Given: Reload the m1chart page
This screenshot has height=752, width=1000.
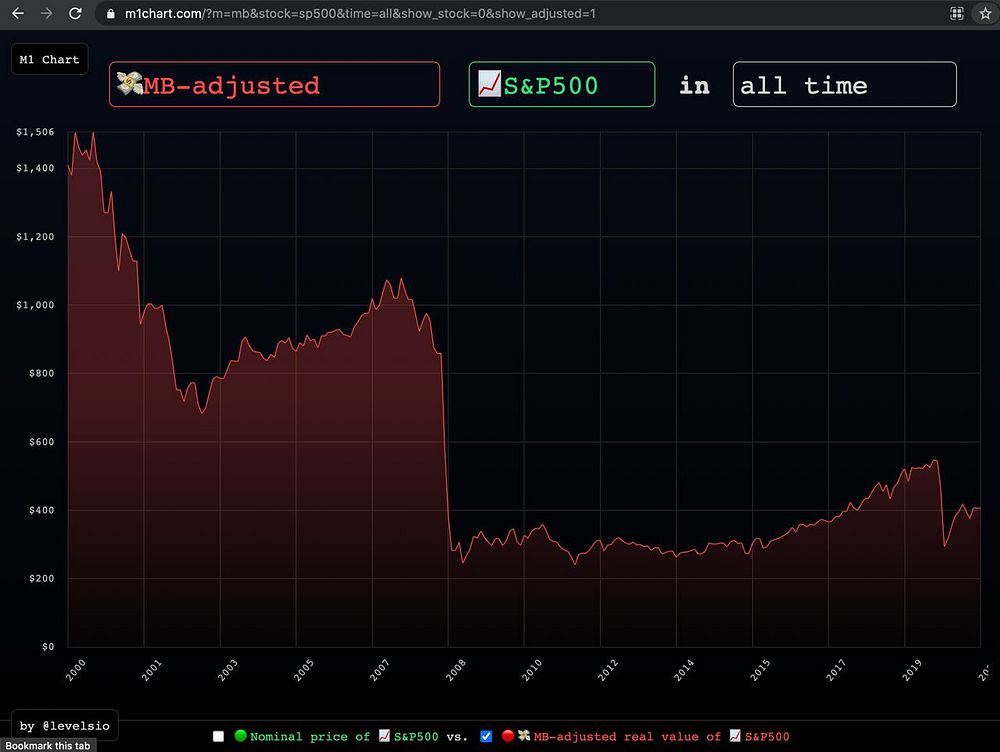Looking at the screenshot, I should (75, 13).
